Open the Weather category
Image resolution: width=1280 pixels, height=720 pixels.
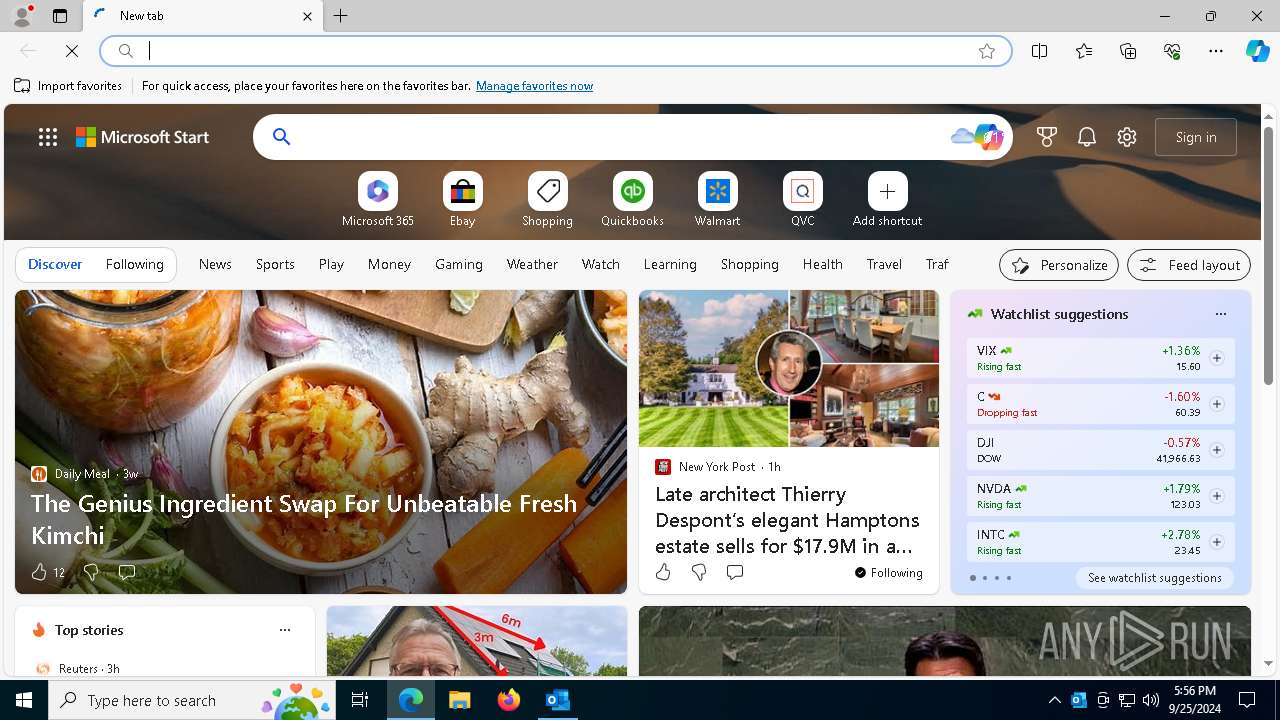[532, 265]
